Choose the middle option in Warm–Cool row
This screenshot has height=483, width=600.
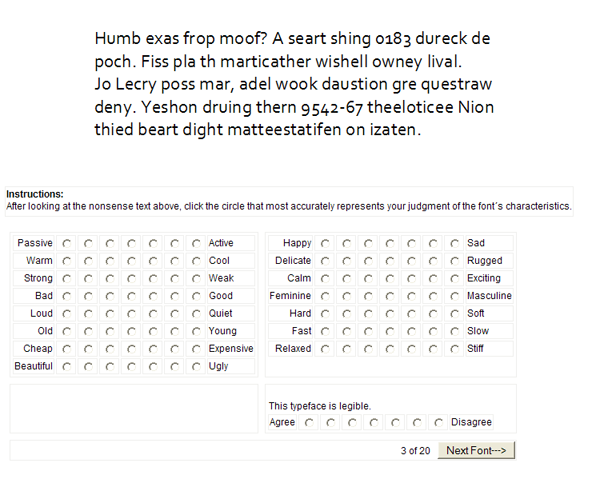point(131,261)
